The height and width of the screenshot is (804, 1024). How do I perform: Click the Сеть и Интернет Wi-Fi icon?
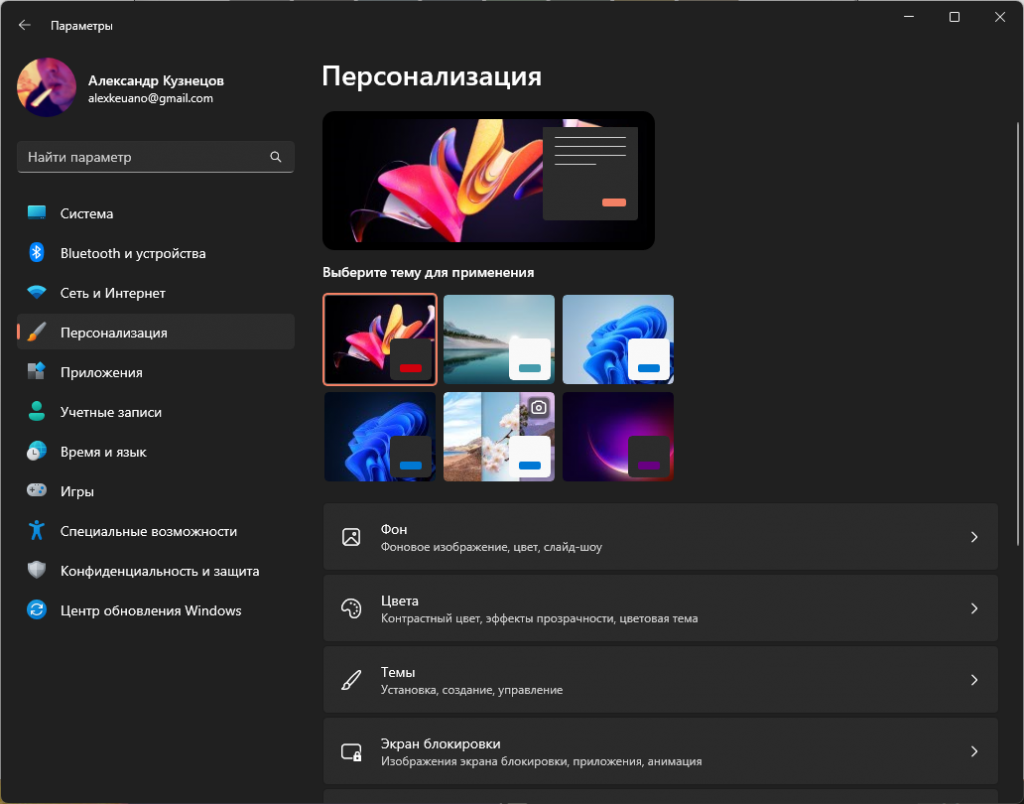(37, 293)
